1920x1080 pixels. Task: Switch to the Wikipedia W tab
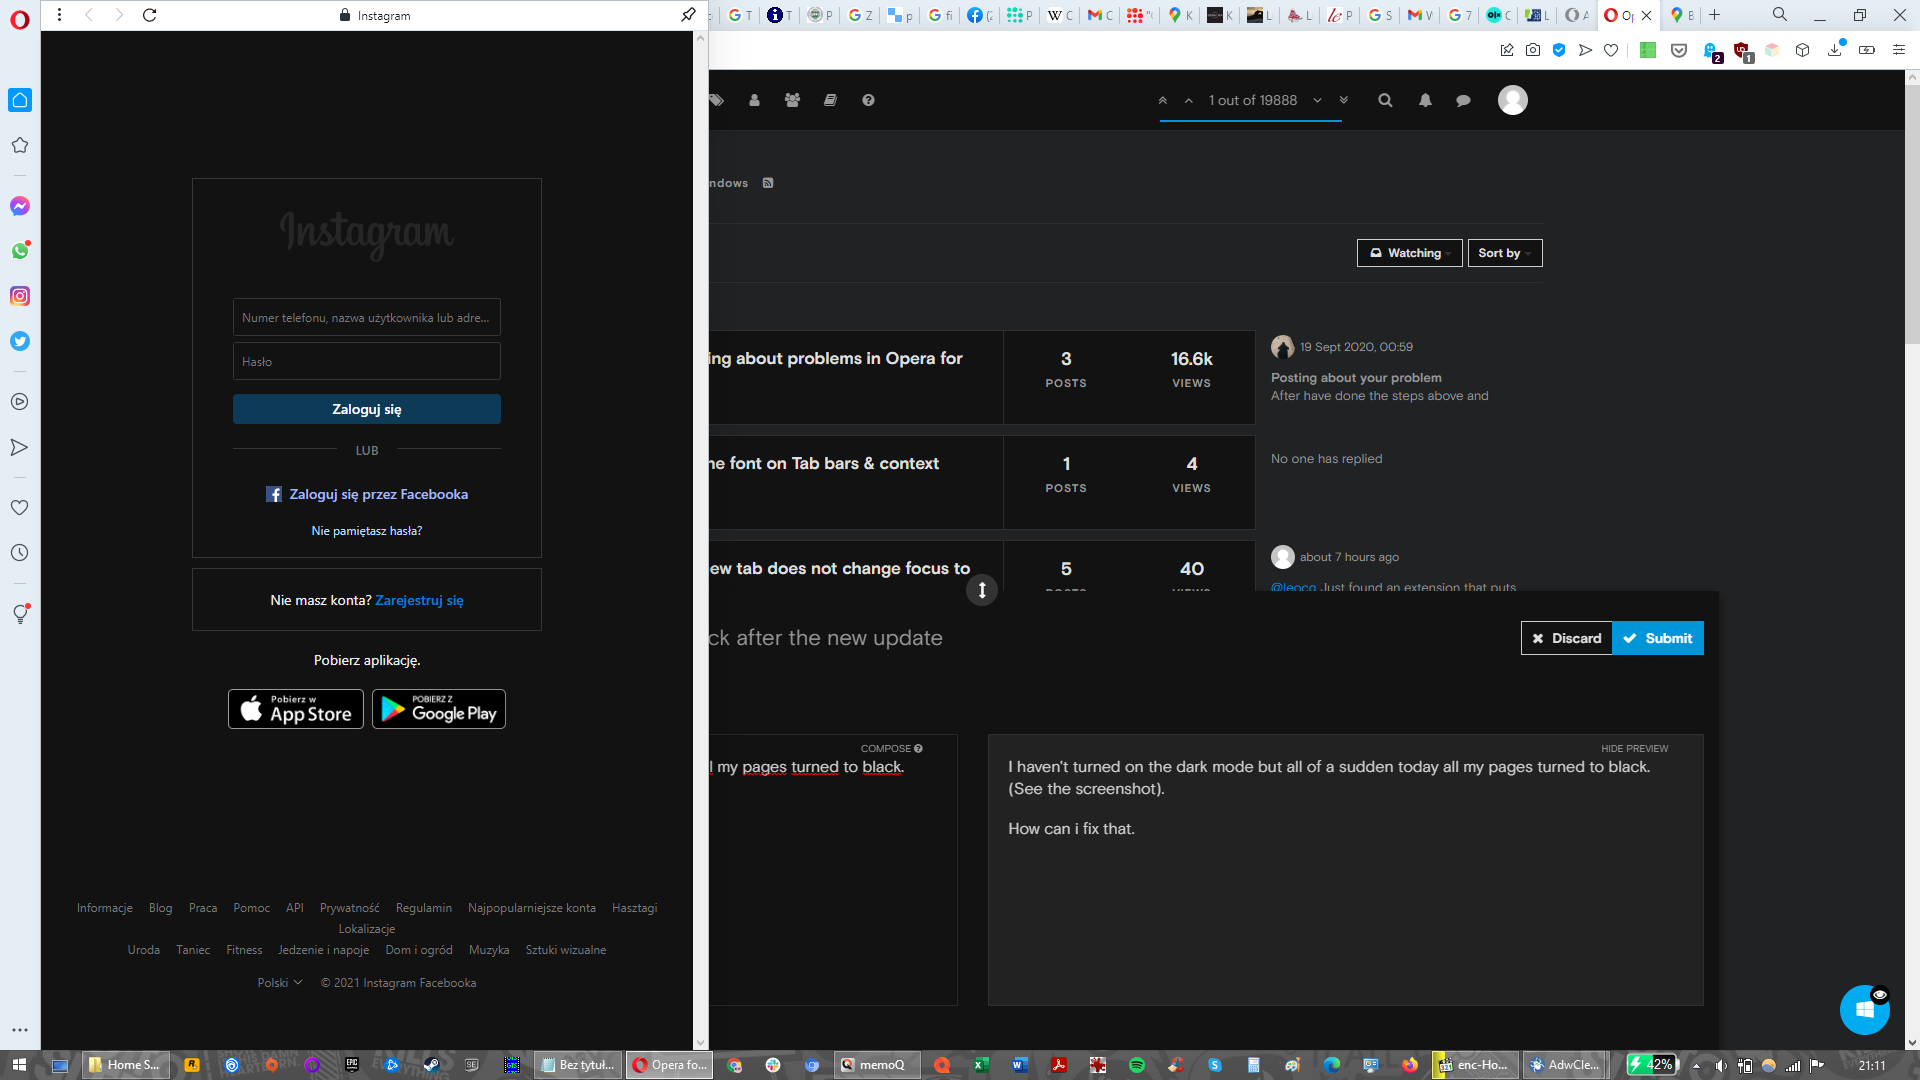coord(1059,15)
